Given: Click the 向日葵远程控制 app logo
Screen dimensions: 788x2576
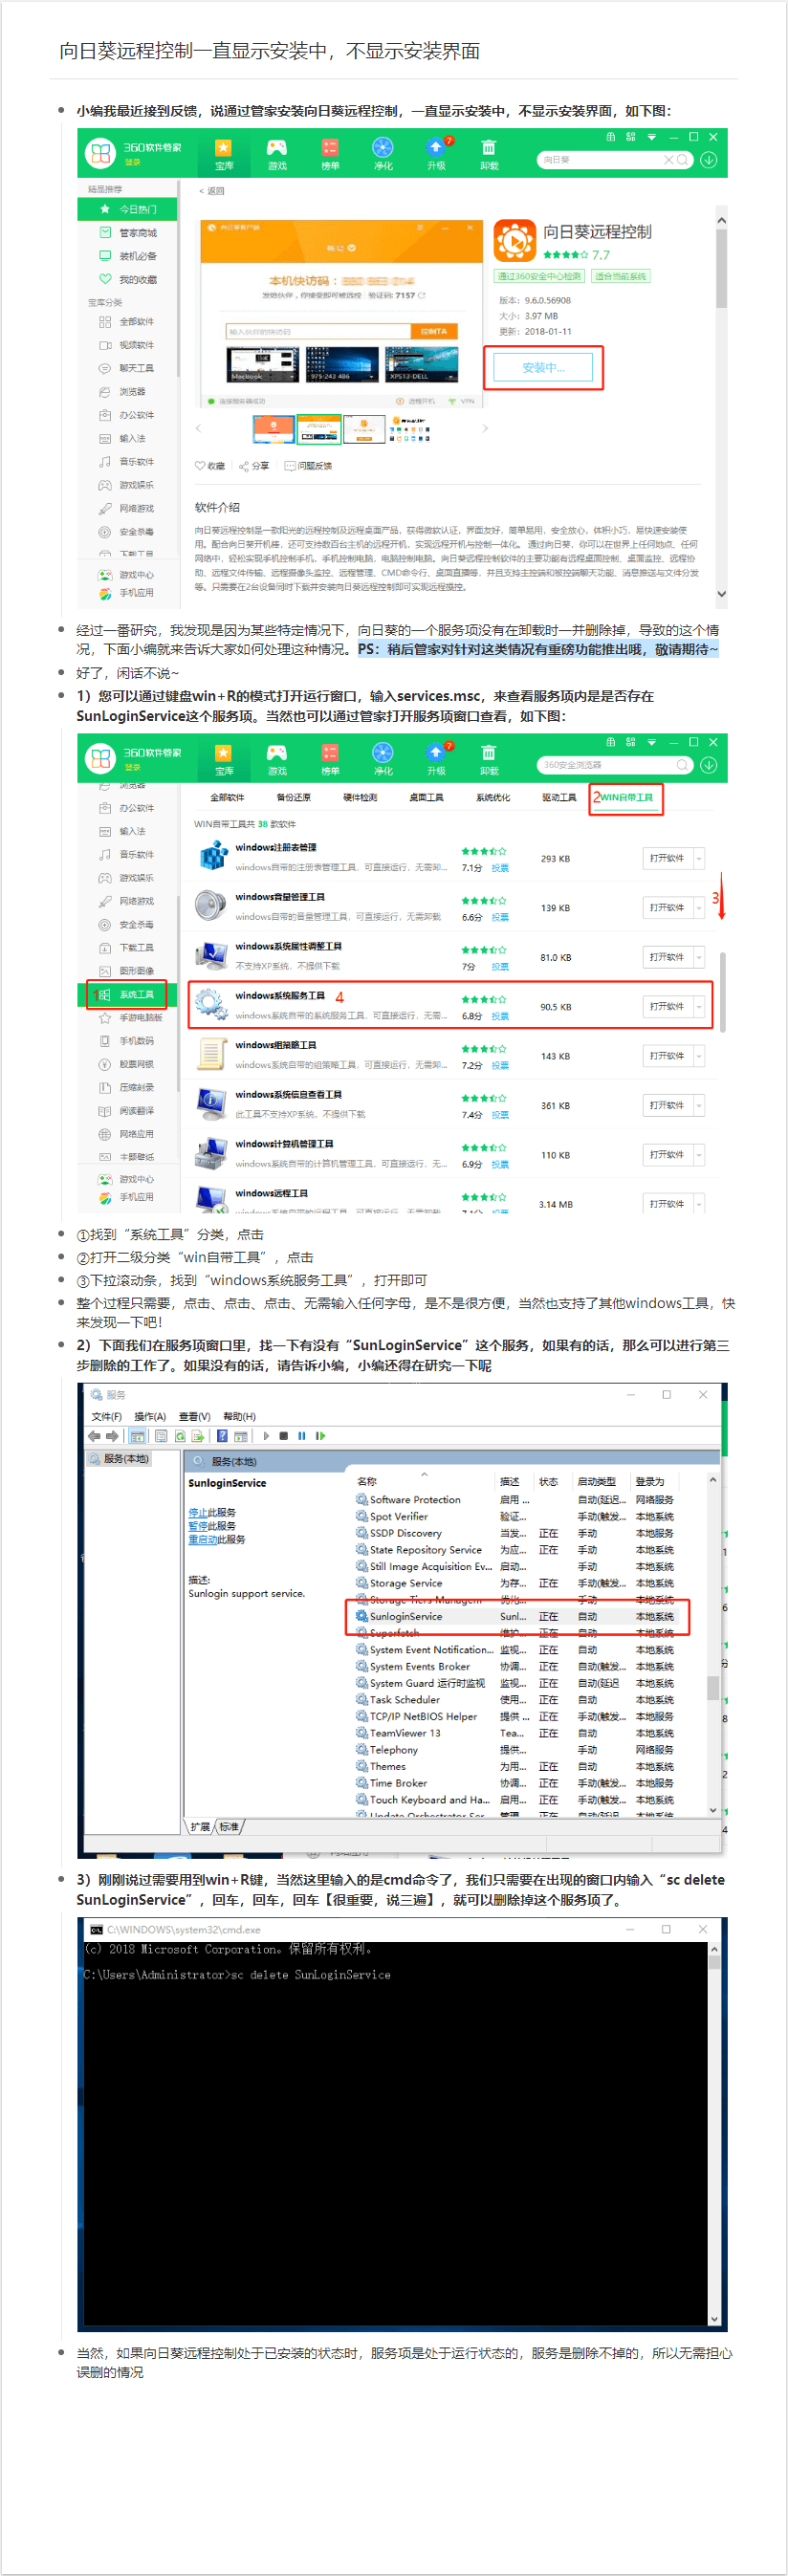Looking at the screenshot, I should (x=515, y=241).
